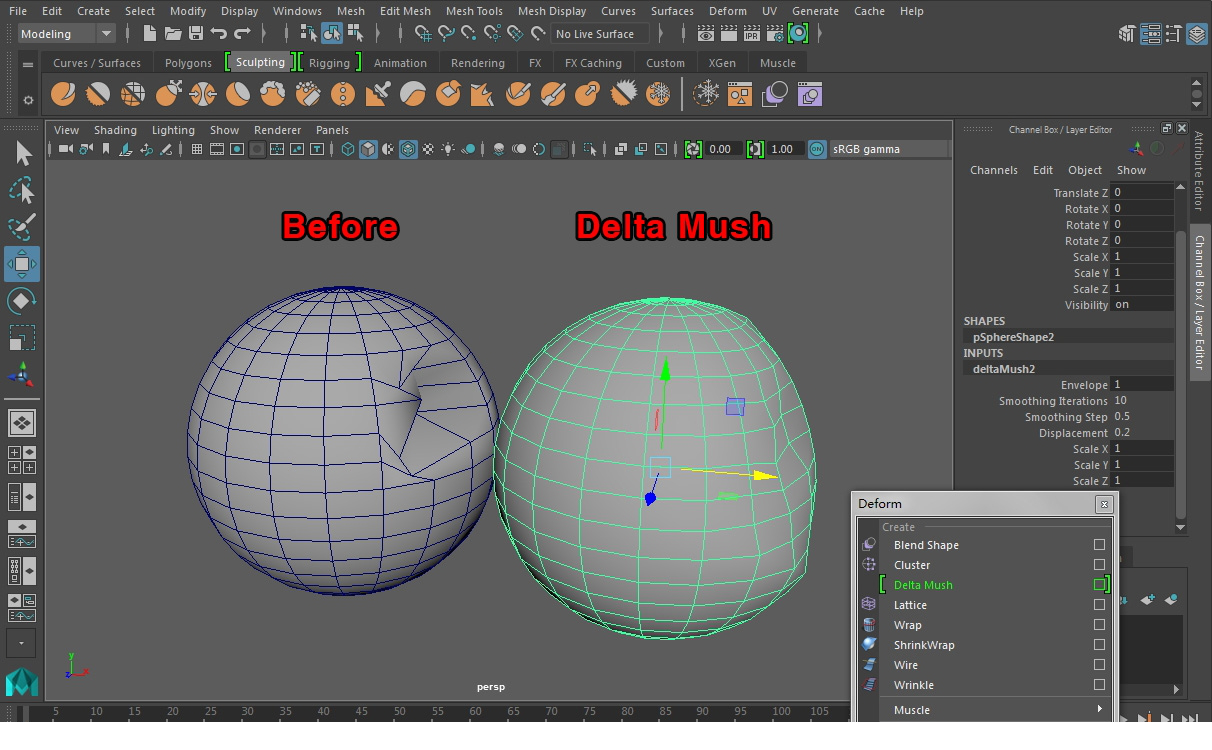Open the Mesh Tools menu

[x=474, y=11]
